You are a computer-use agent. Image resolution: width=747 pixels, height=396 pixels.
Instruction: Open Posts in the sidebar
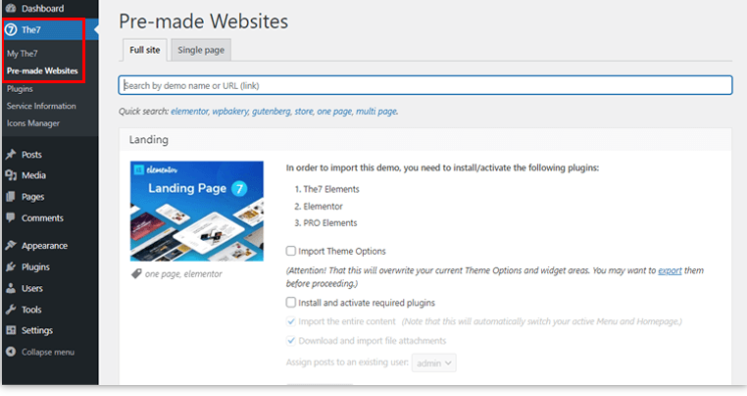(x=31, y=154)
